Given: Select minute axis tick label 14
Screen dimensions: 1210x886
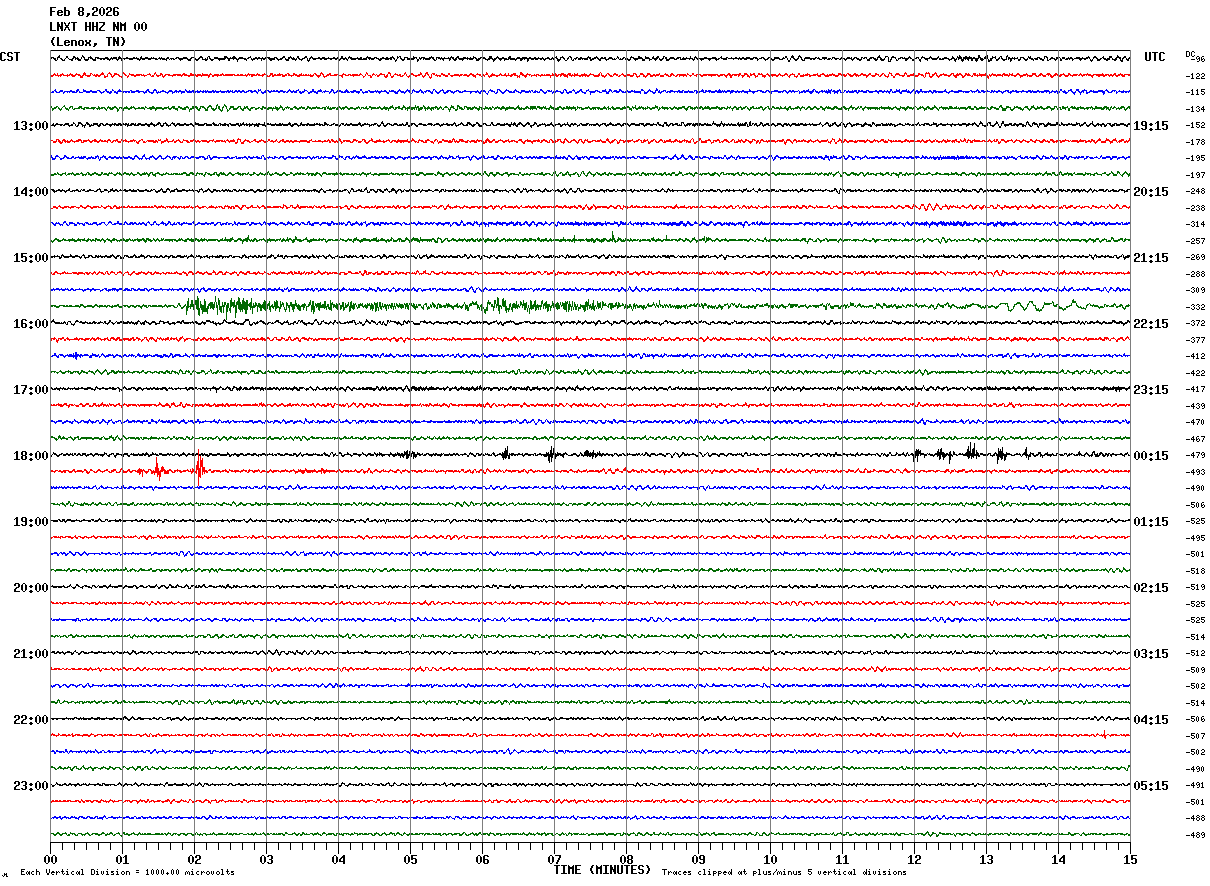Looking at the screenshot, I should [x=1058, y=859].
